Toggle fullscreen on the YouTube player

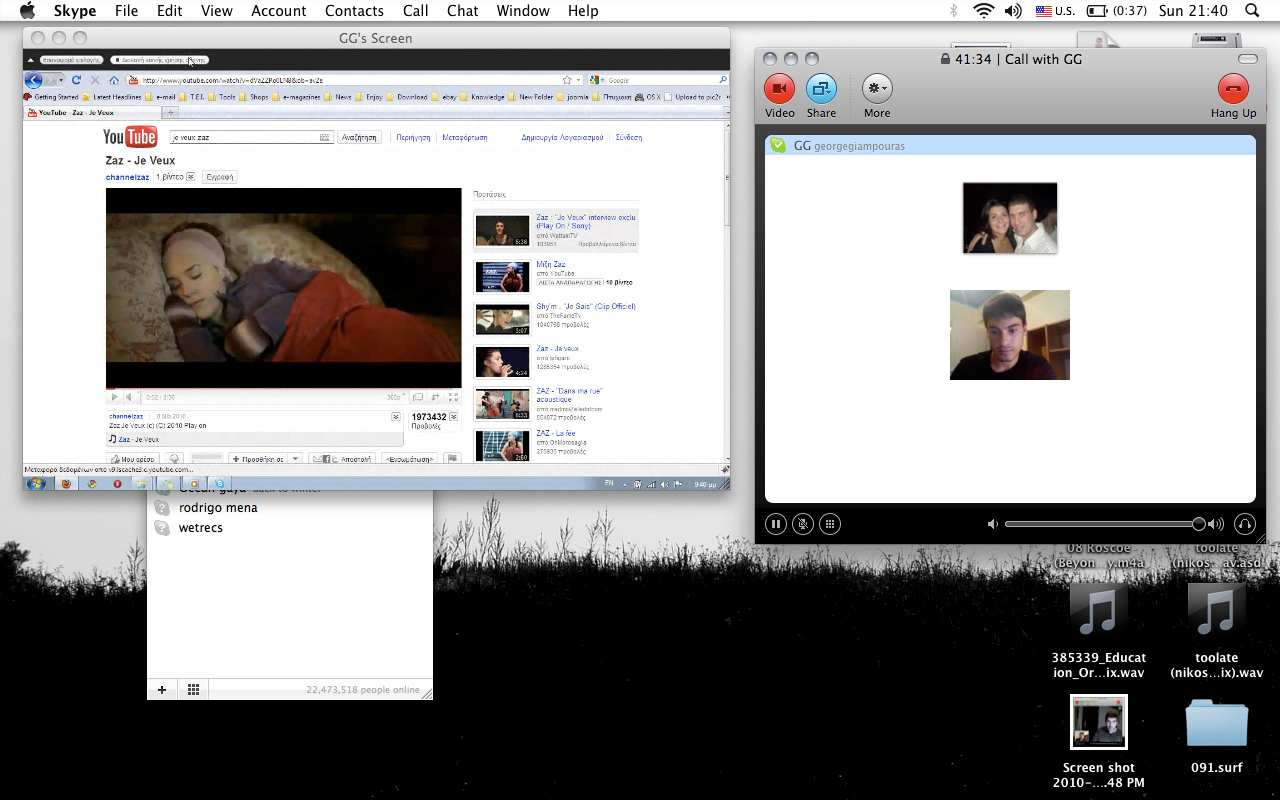coord(453,397)
